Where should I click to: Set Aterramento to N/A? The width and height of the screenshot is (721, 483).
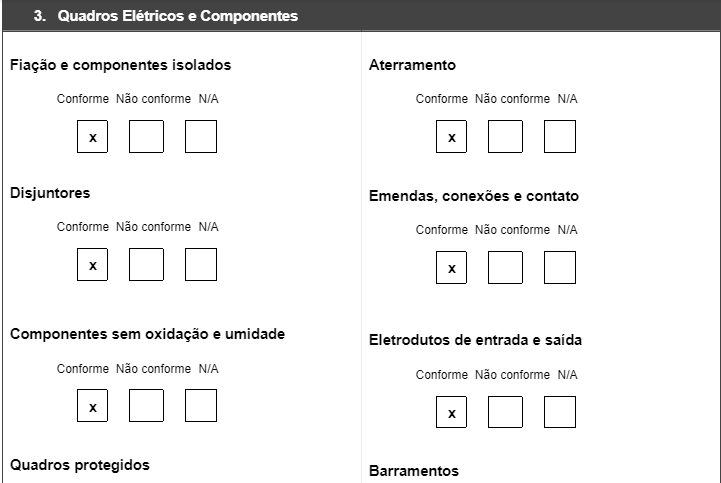tap(560, 137)
